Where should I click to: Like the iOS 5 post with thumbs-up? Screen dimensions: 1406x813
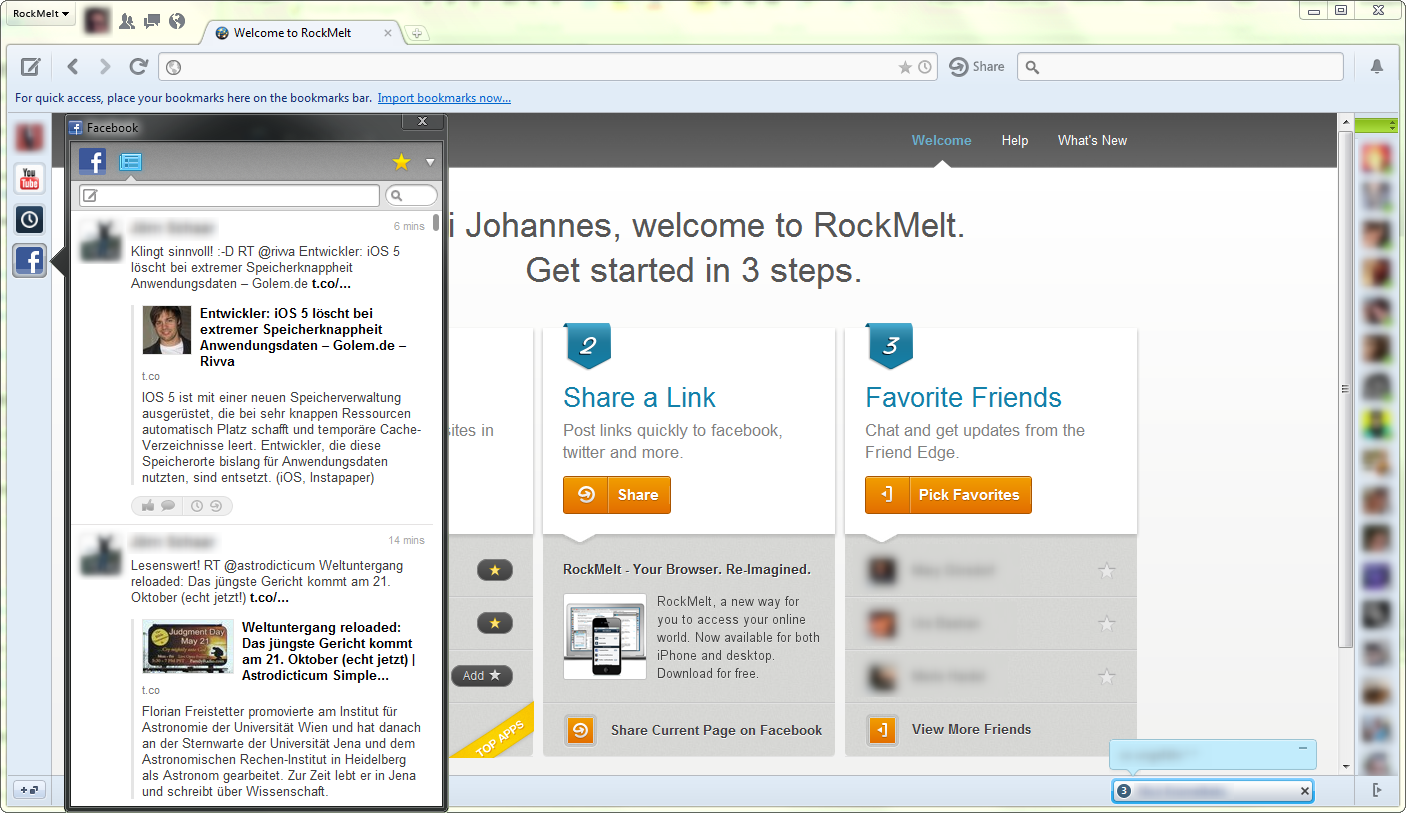click(148, 506)
